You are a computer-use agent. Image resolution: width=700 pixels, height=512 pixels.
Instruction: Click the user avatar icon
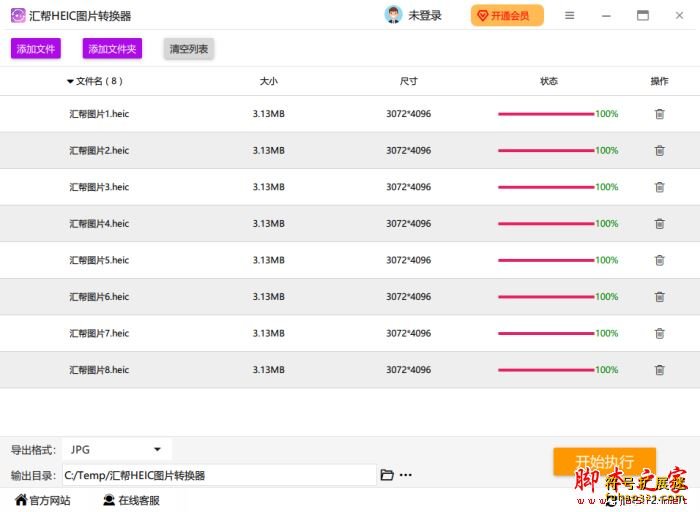[394, 15]
